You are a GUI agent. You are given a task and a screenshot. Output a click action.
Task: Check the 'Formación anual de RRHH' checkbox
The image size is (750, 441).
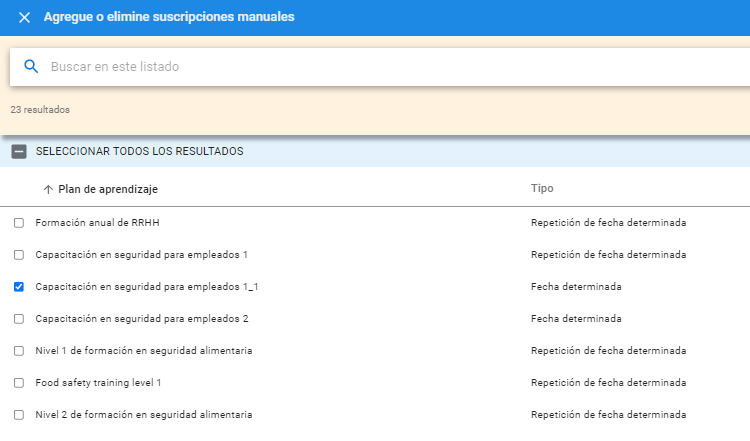(x=19, y=223)
